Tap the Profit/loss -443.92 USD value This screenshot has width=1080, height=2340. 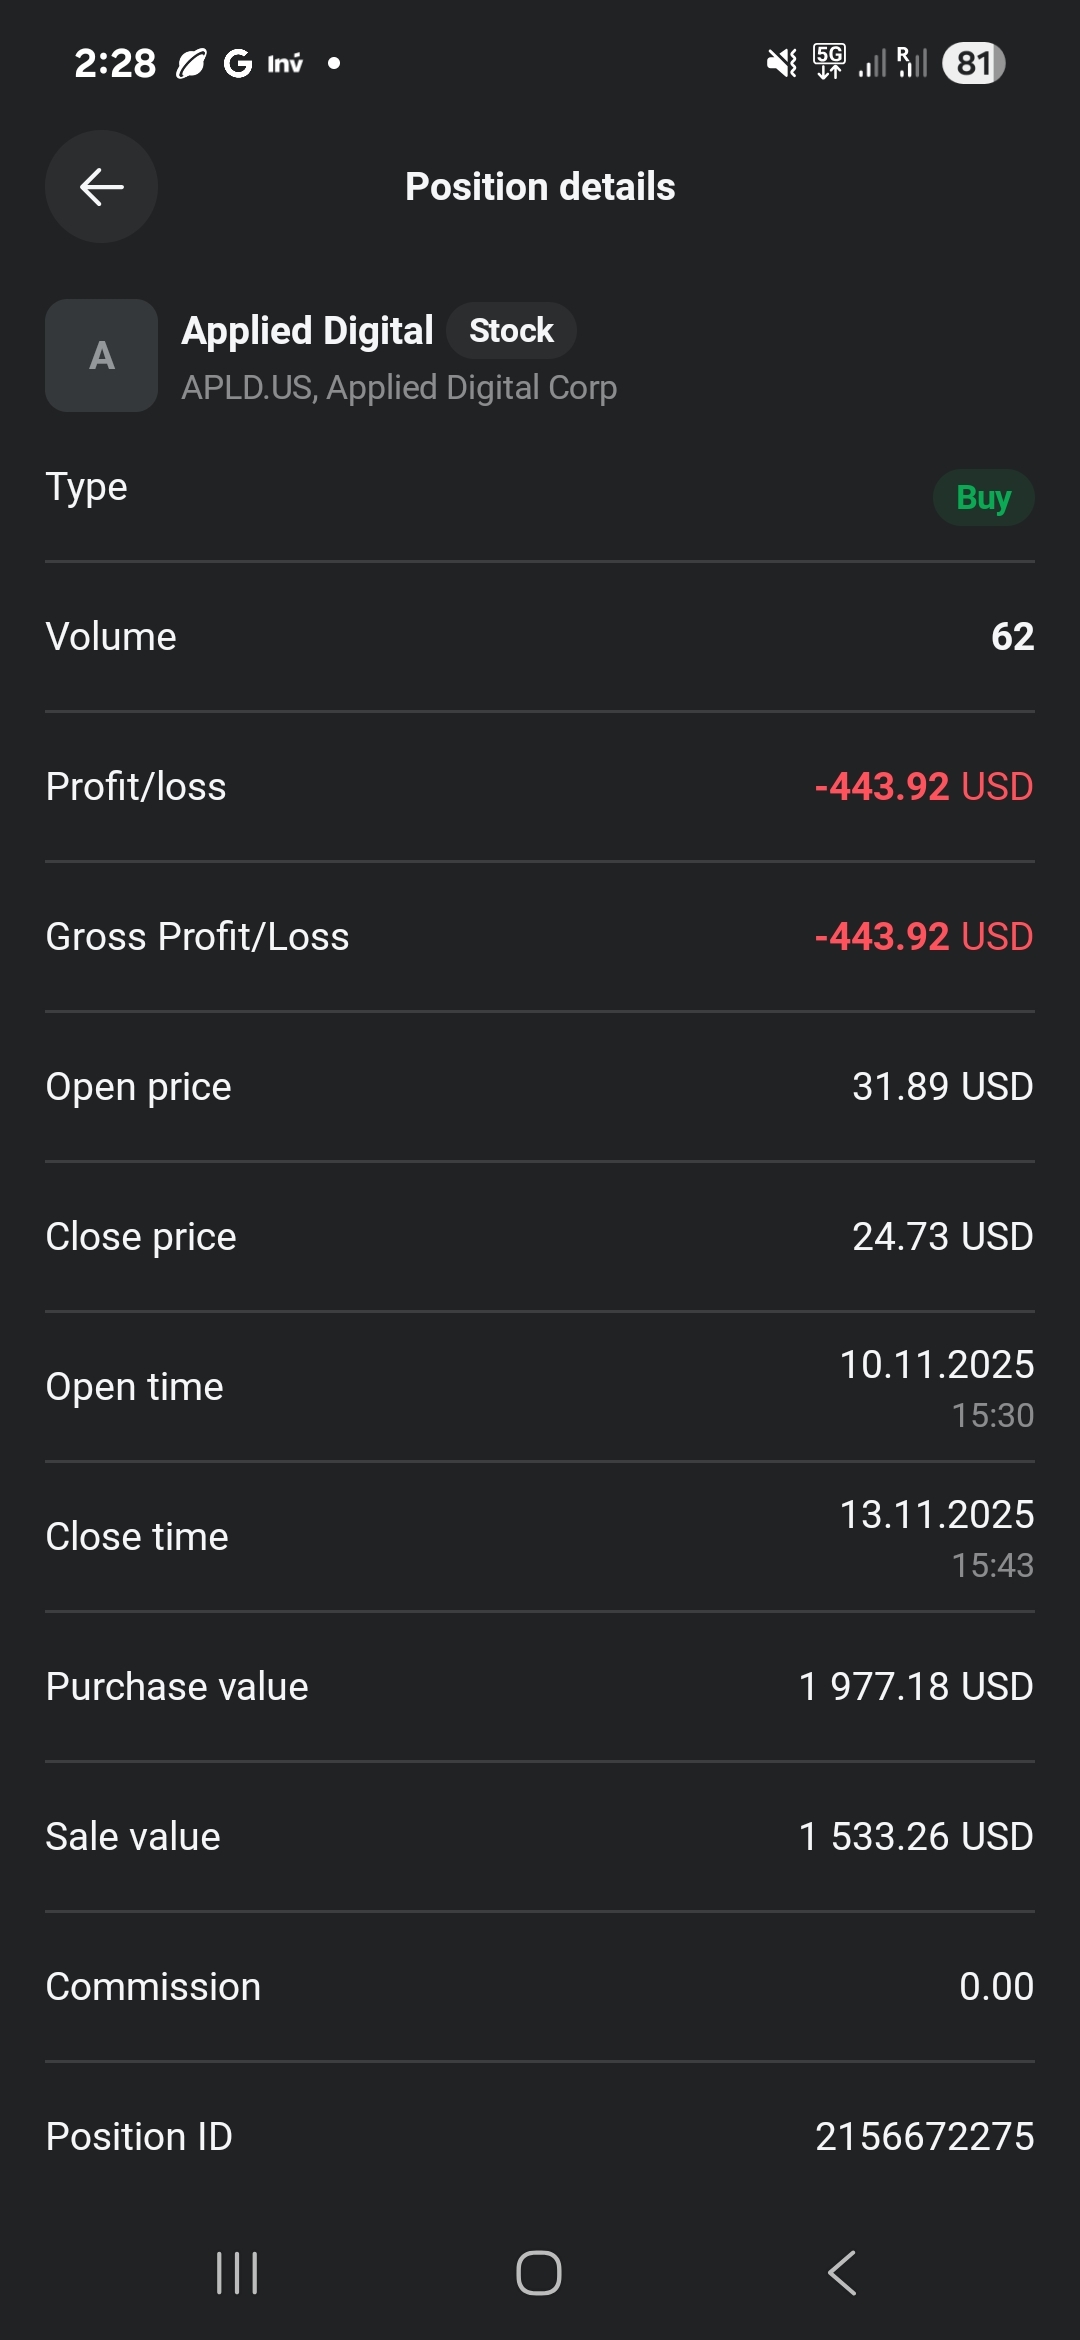point(923,787)
